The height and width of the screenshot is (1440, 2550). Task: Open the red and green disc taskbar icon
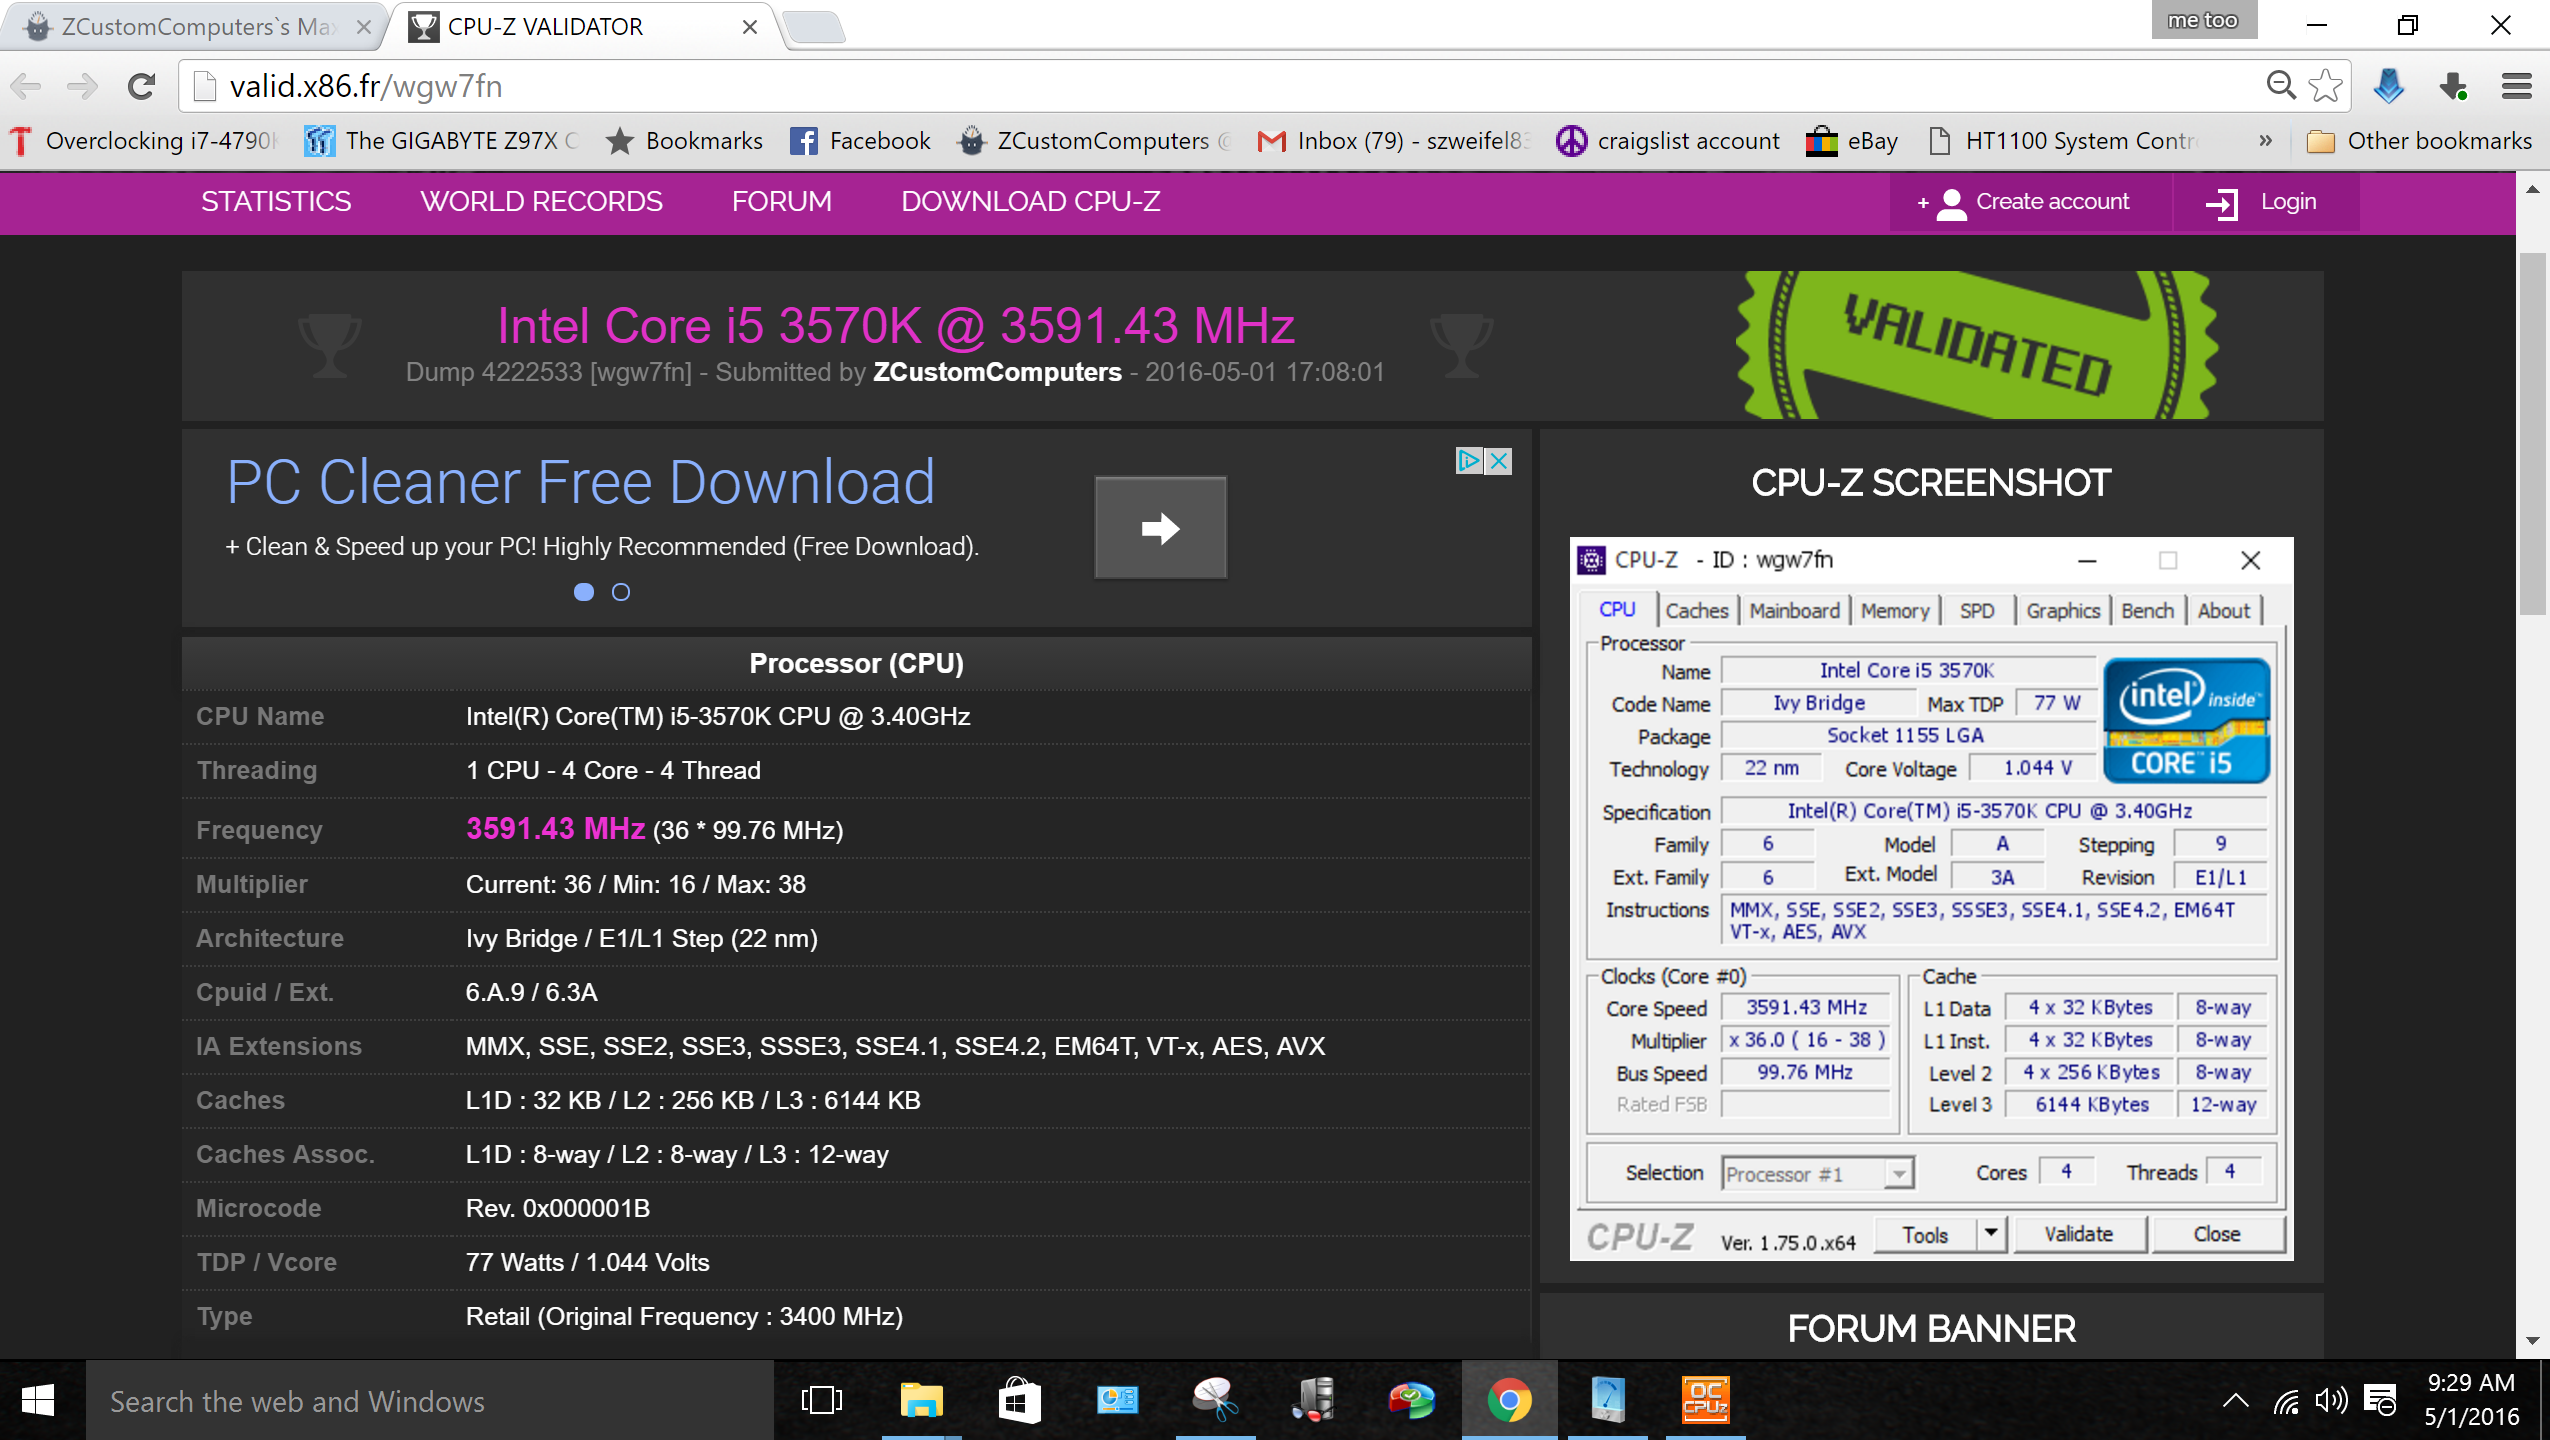[x=1411, y=1400]
